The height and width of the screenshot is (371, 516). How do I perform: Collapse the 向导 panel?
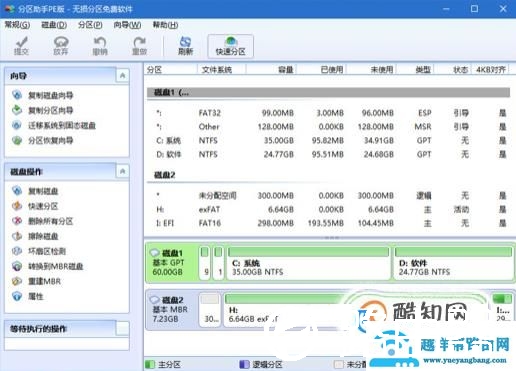pyautogui.click(x=122, y=76)
